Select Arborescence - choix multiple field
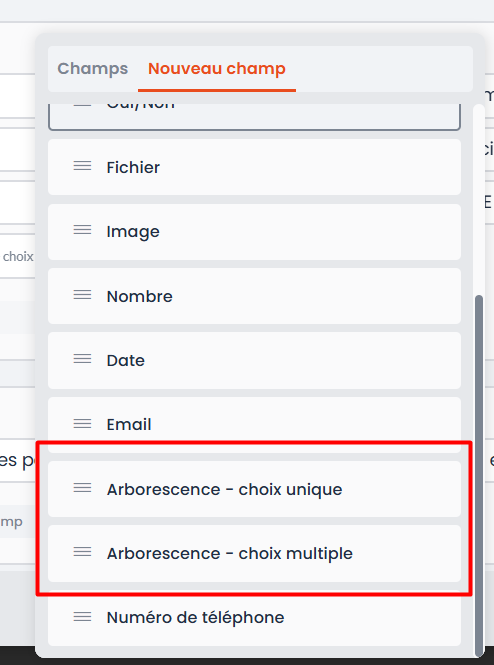This screenshot has height=665, width=494. click(x=254, y=553)
